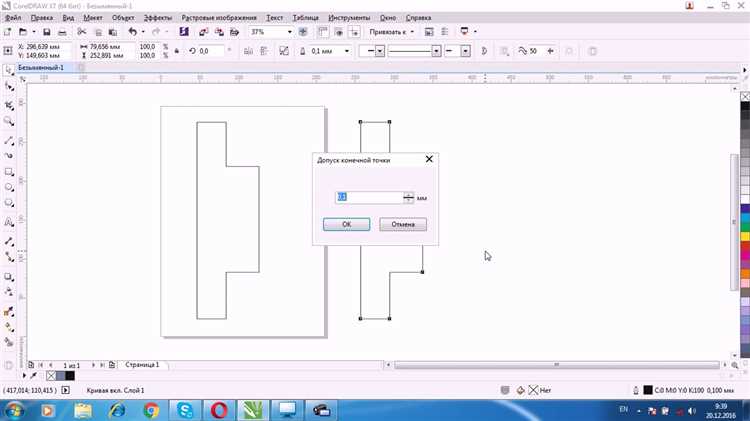The image size is (750, 421).
Task: Toggle the lock ratio padlock
Action: point(174,50)
